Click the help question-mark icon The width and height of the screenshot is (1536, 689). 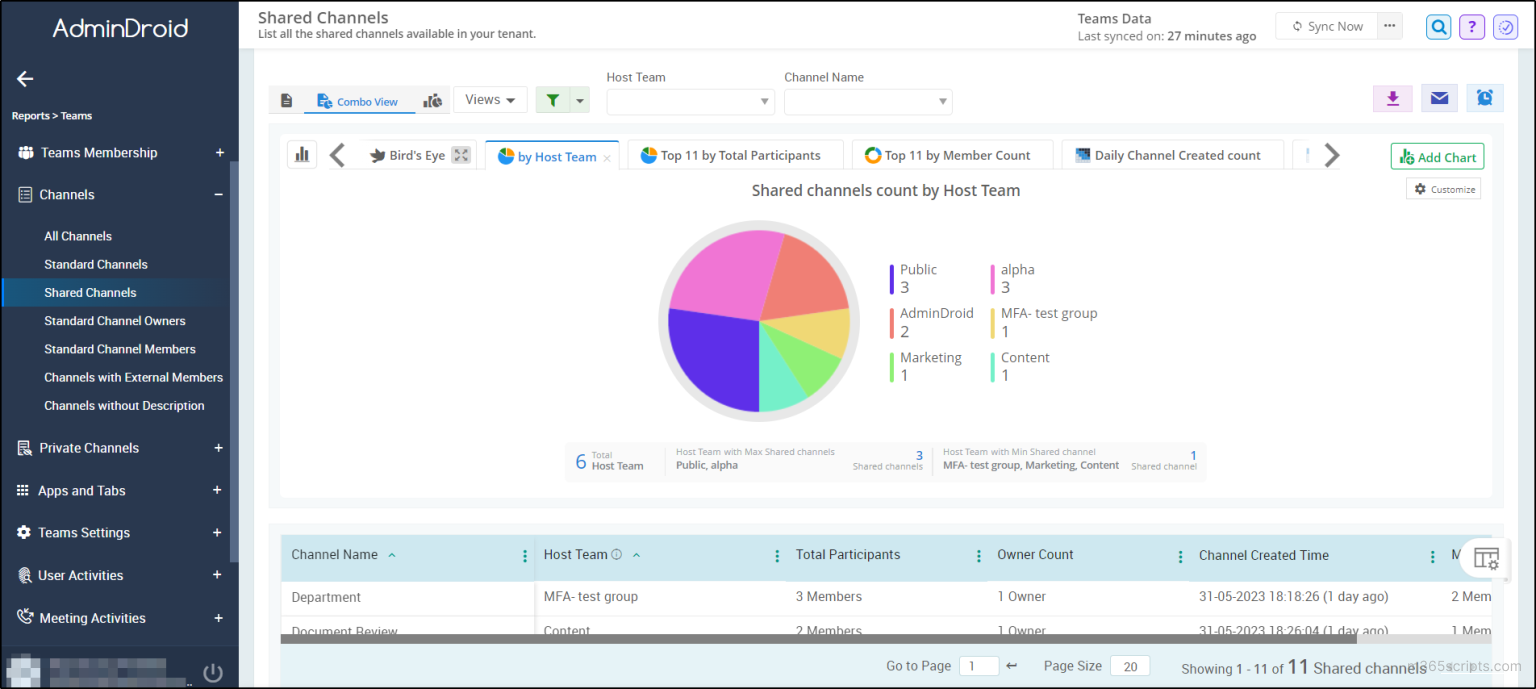(1471, 26)
